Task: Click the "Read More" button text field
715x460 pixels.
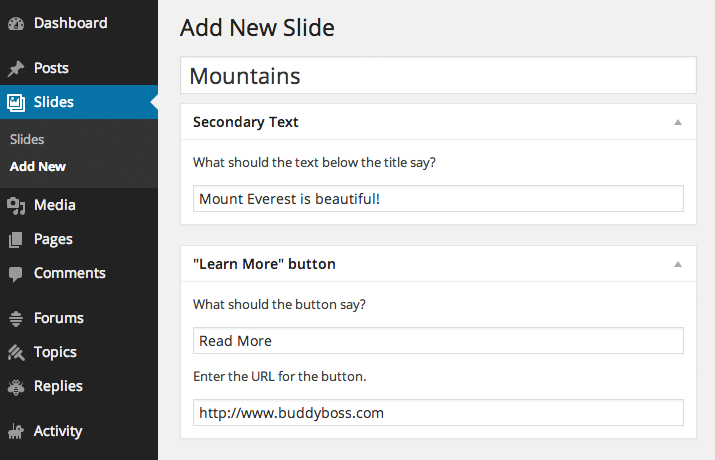Action: 438,340
